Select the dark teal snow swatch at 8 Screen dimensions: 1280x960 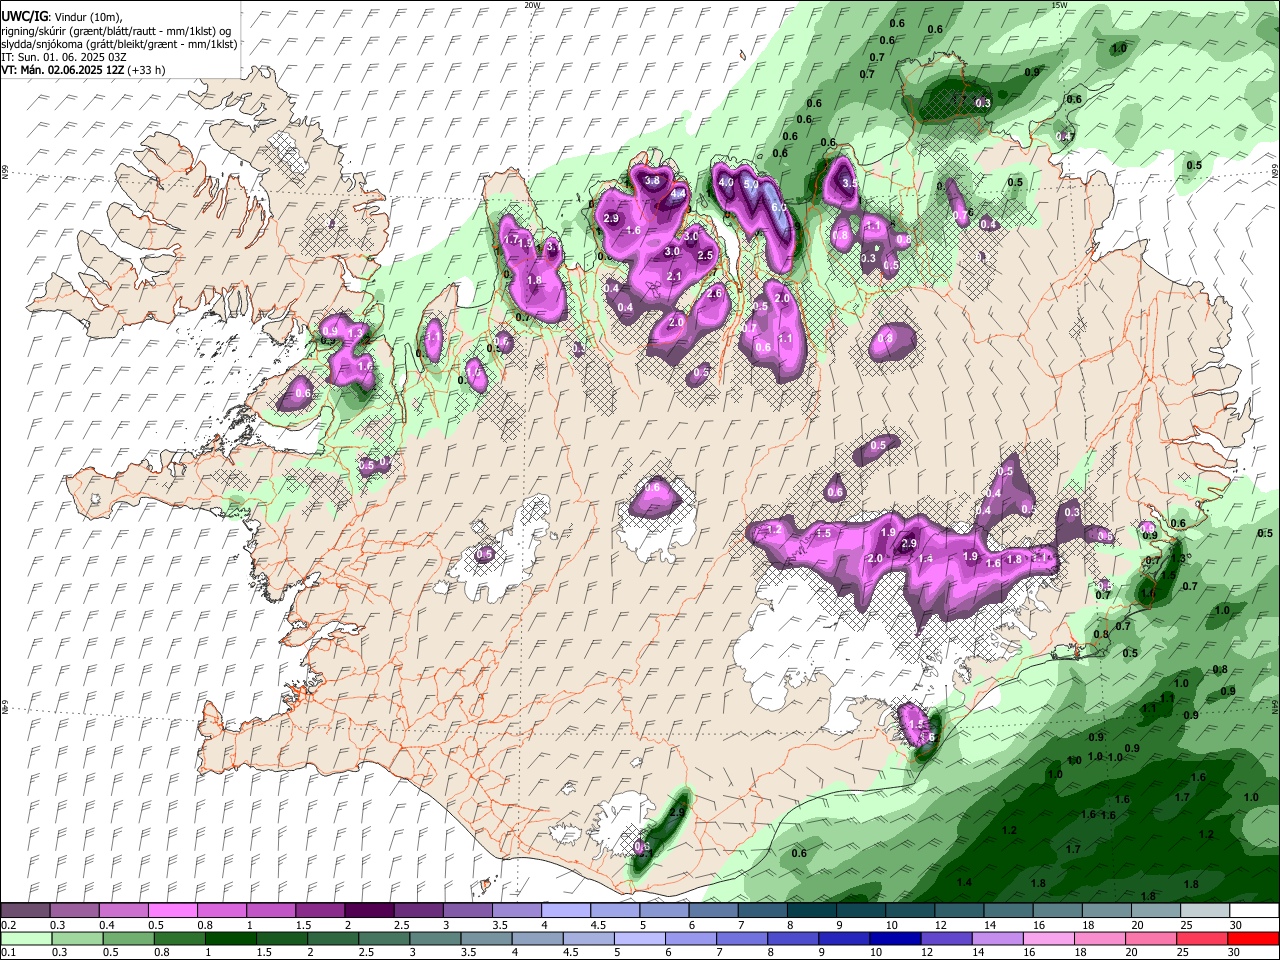[810, 911]
